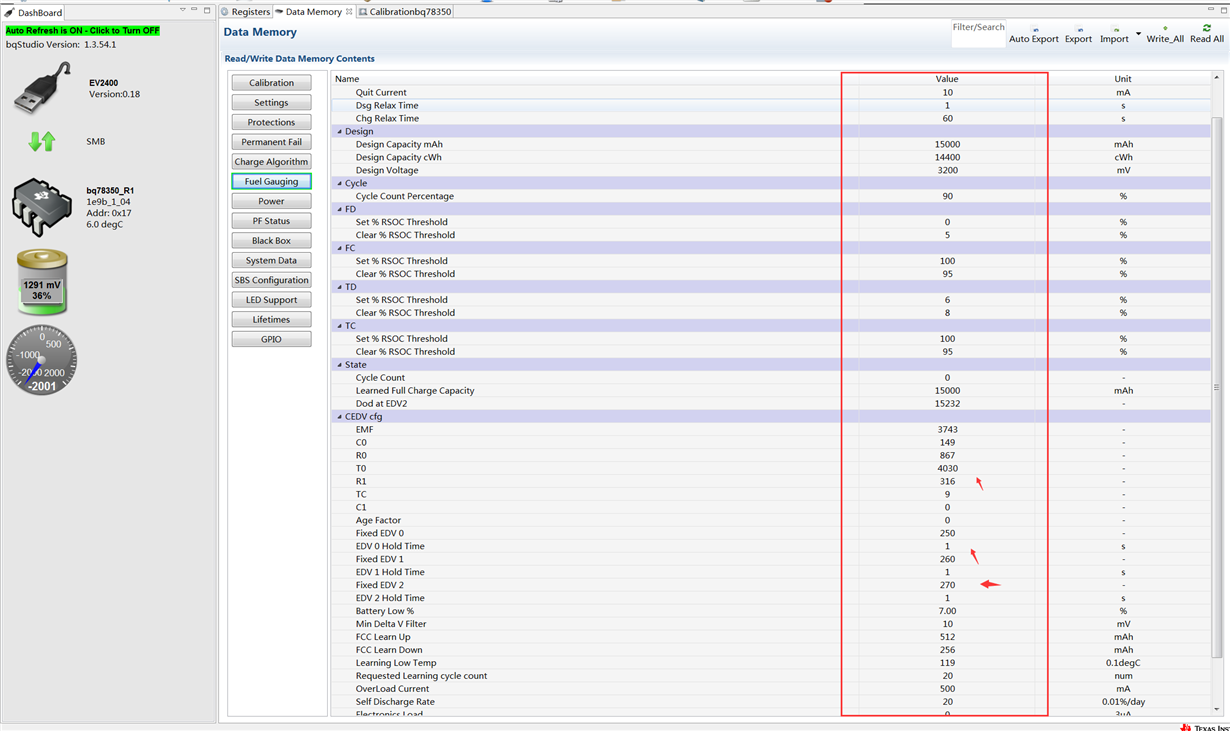Select the Cycle Count Percentage value 90

pos(947,196)
